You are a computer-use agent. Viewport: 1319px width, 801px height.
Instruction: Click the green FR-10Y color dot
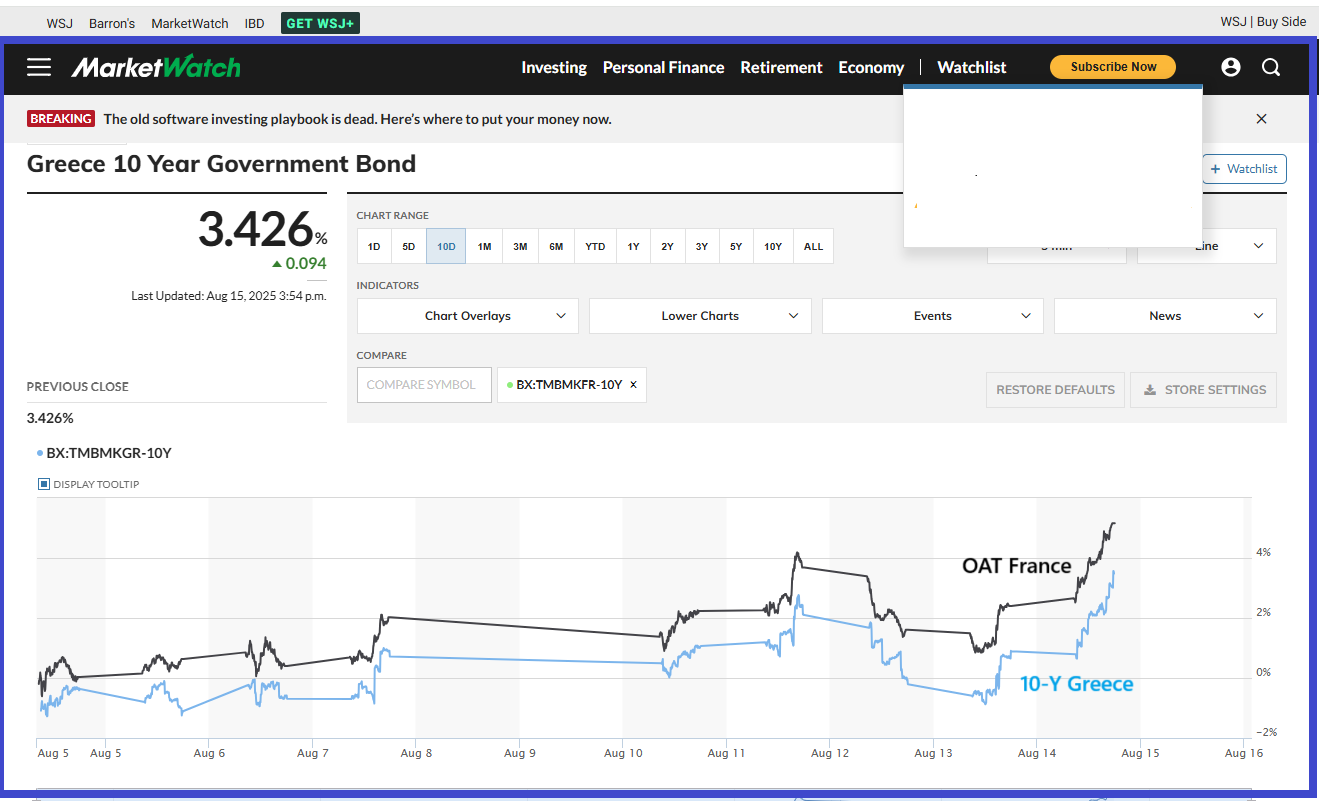point(510,385)
